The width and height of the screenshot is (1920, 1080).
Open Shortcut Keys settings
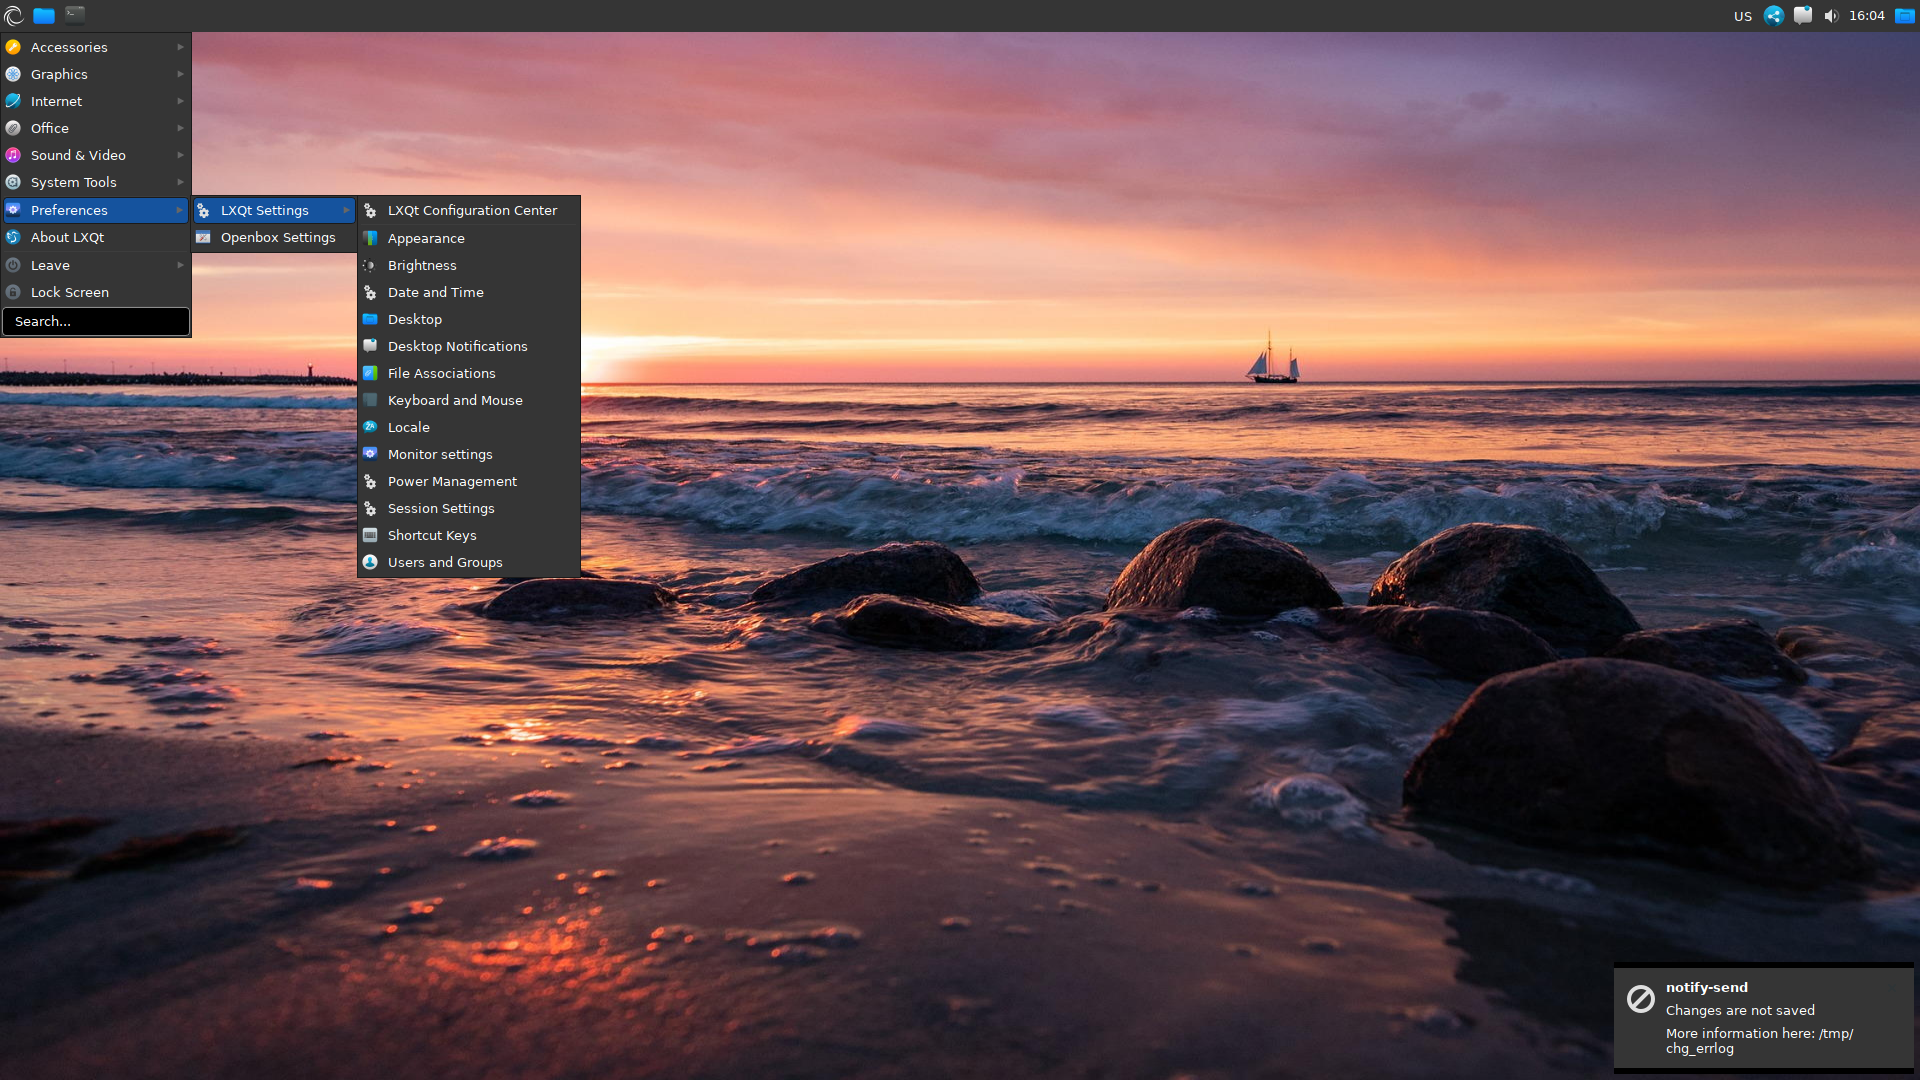coord(469,535)
